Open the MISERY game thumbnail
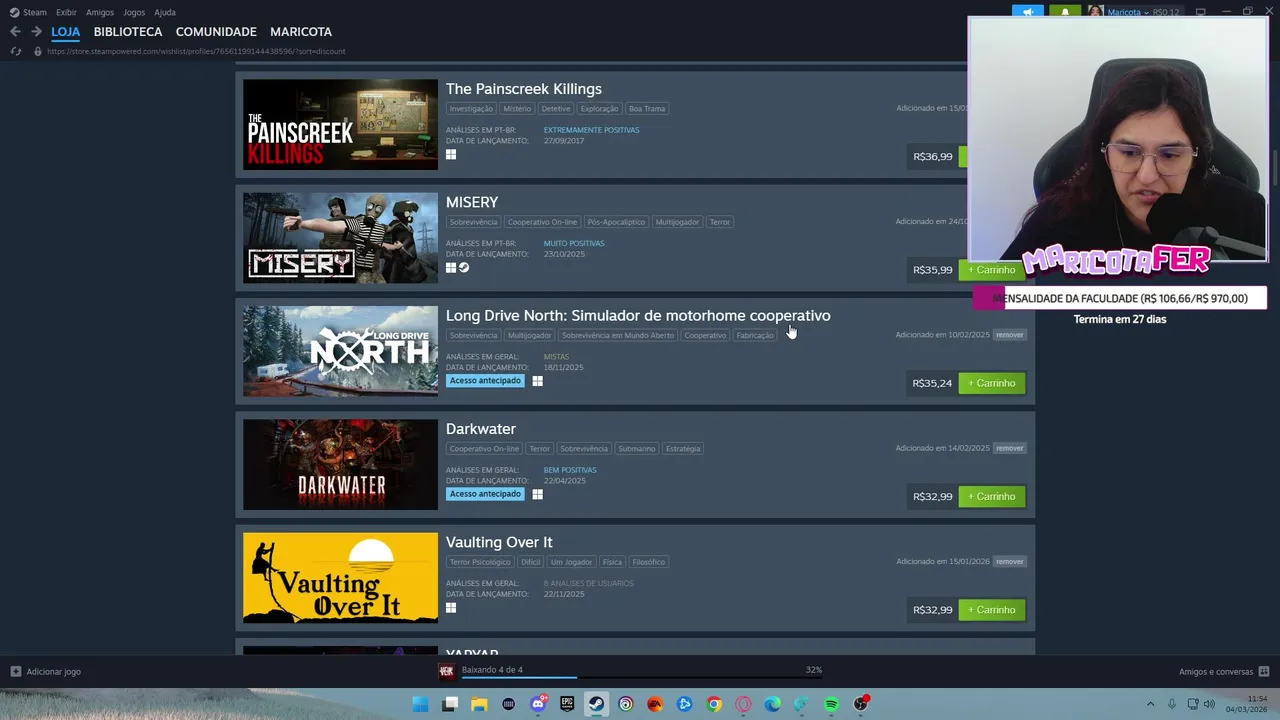This screenshot has width=1280, height=720. tap(340, 238)
